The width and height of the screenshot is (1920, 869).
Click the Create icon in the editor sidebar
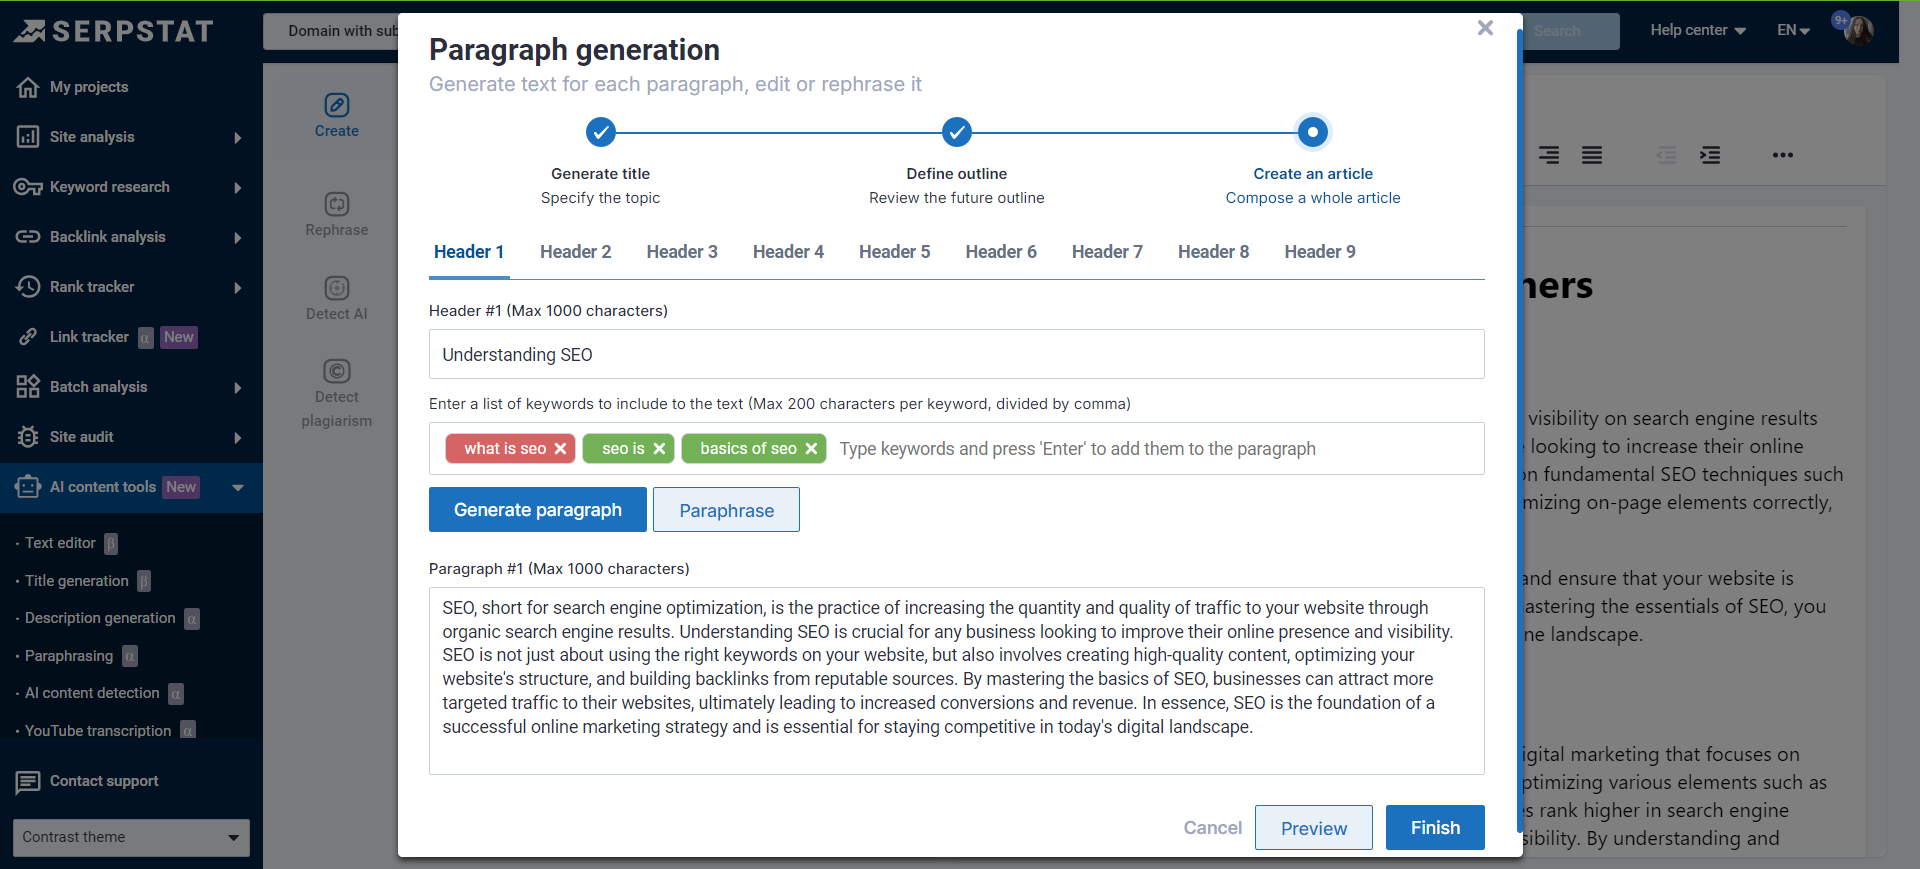point(337,105)
